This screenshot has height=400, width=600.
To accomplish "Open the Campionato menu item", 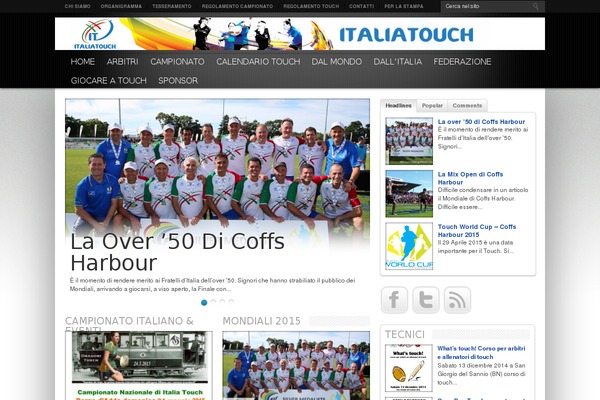I will pyautogui.click(x=177, y=62).
